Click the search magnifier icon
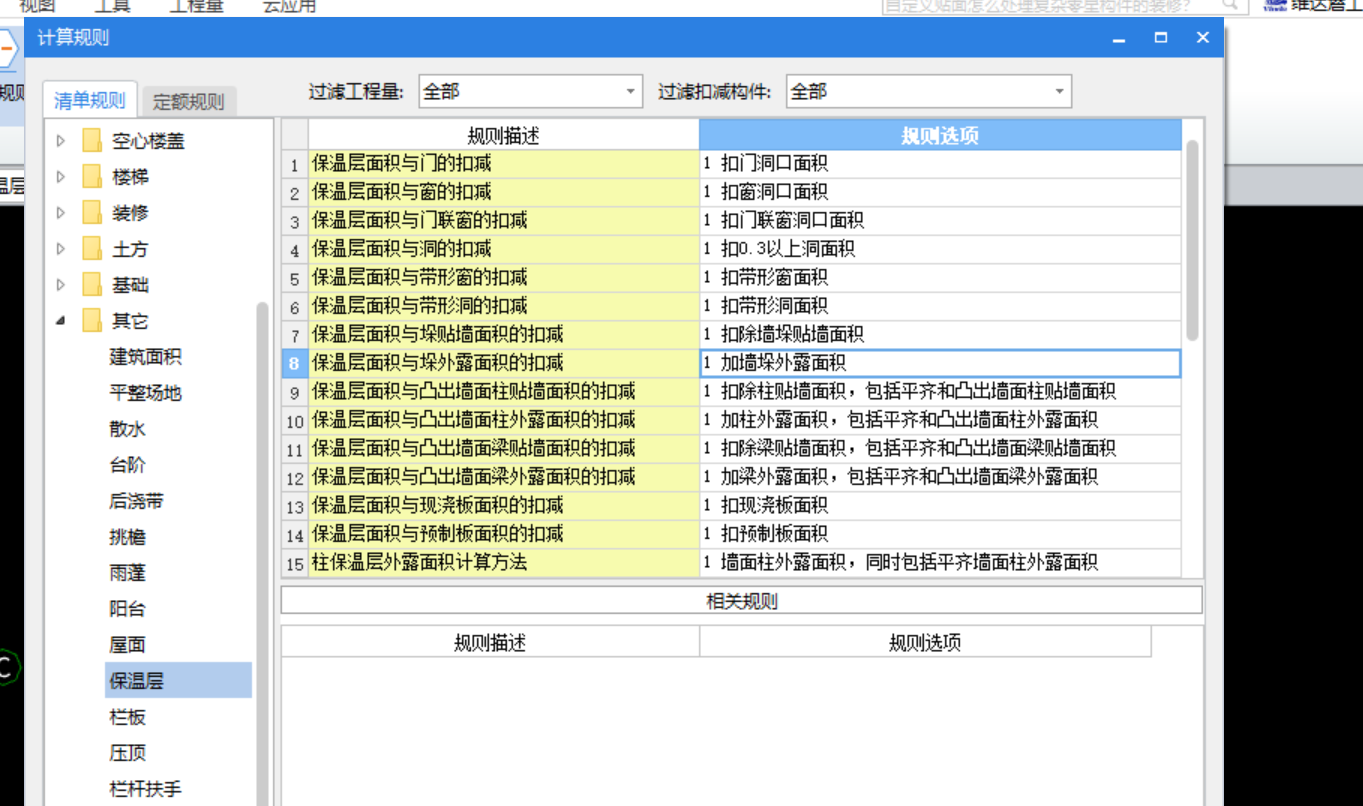The height and width of the screenshot is (806, 1363). [x=1232, y=5]
